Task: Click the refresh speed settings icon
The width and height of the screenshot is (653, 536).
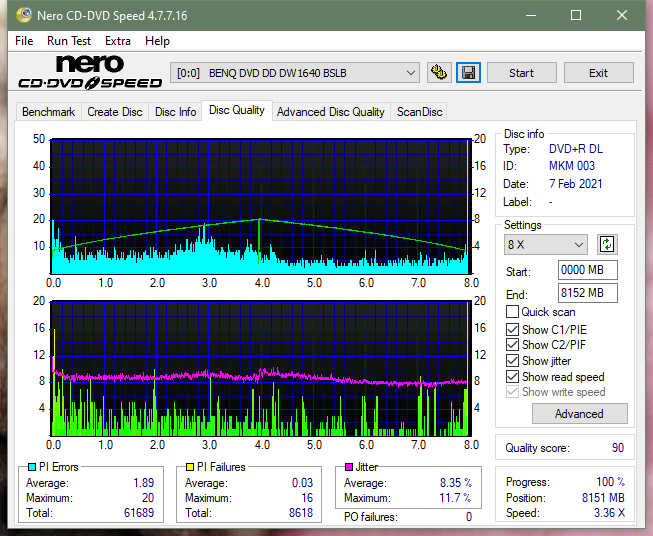Action: tap(607, 244)
